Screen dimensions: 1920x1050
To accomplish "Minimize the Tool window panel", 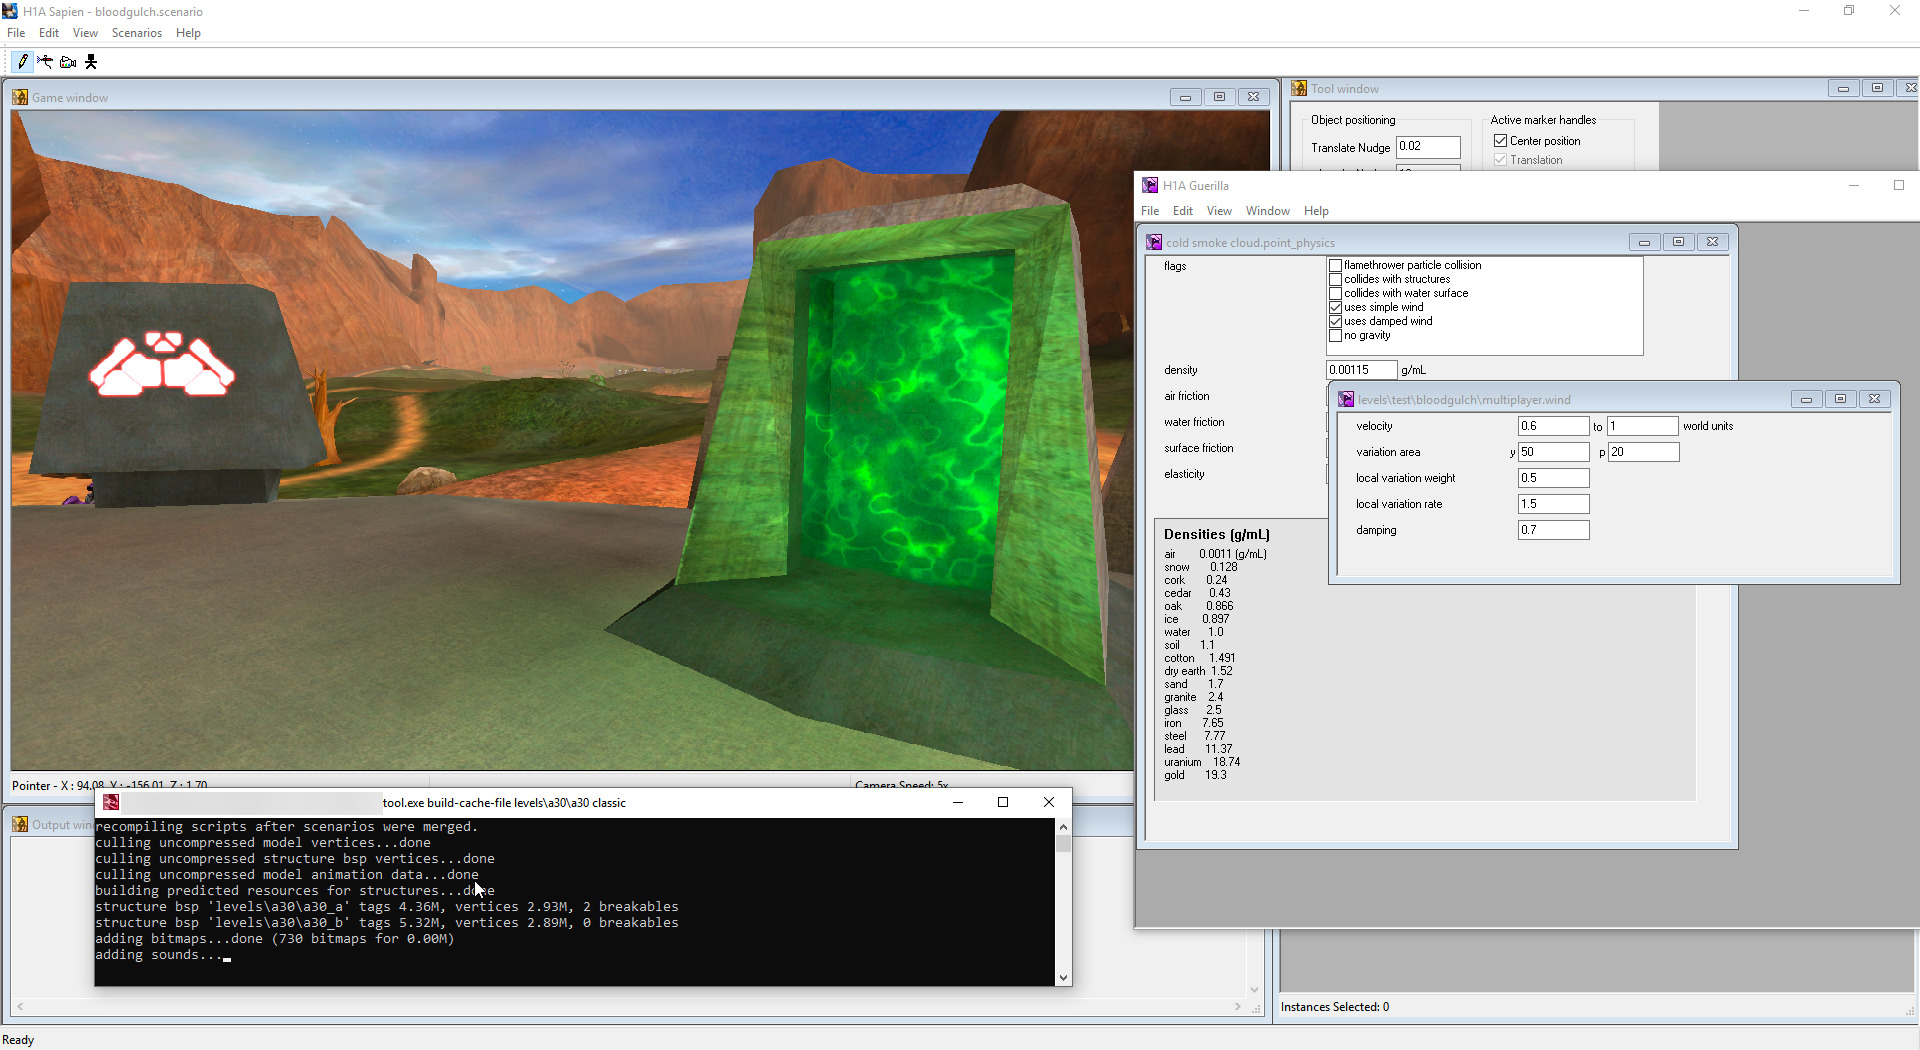I will coord(1843,88).
